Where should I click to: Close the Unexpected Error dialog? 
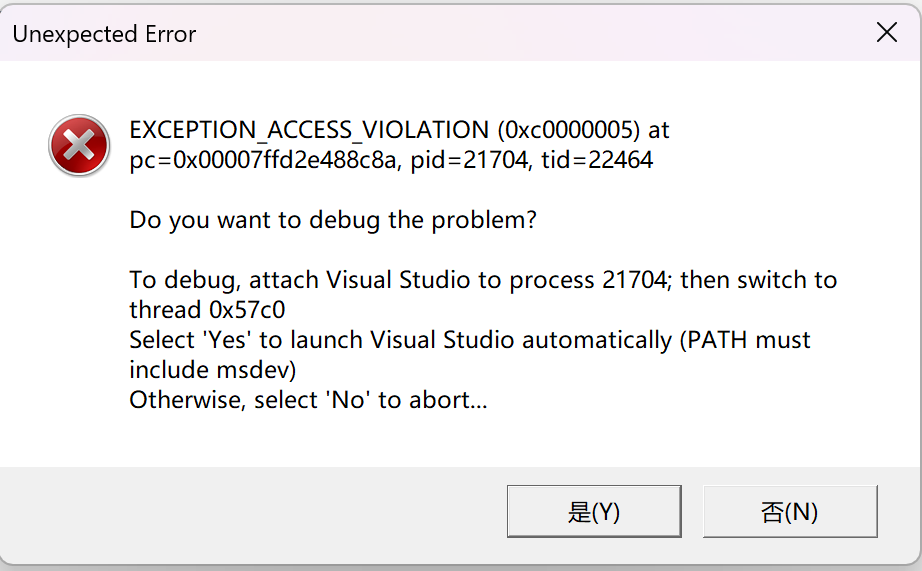pyautogui.click(x=886, y=32)
